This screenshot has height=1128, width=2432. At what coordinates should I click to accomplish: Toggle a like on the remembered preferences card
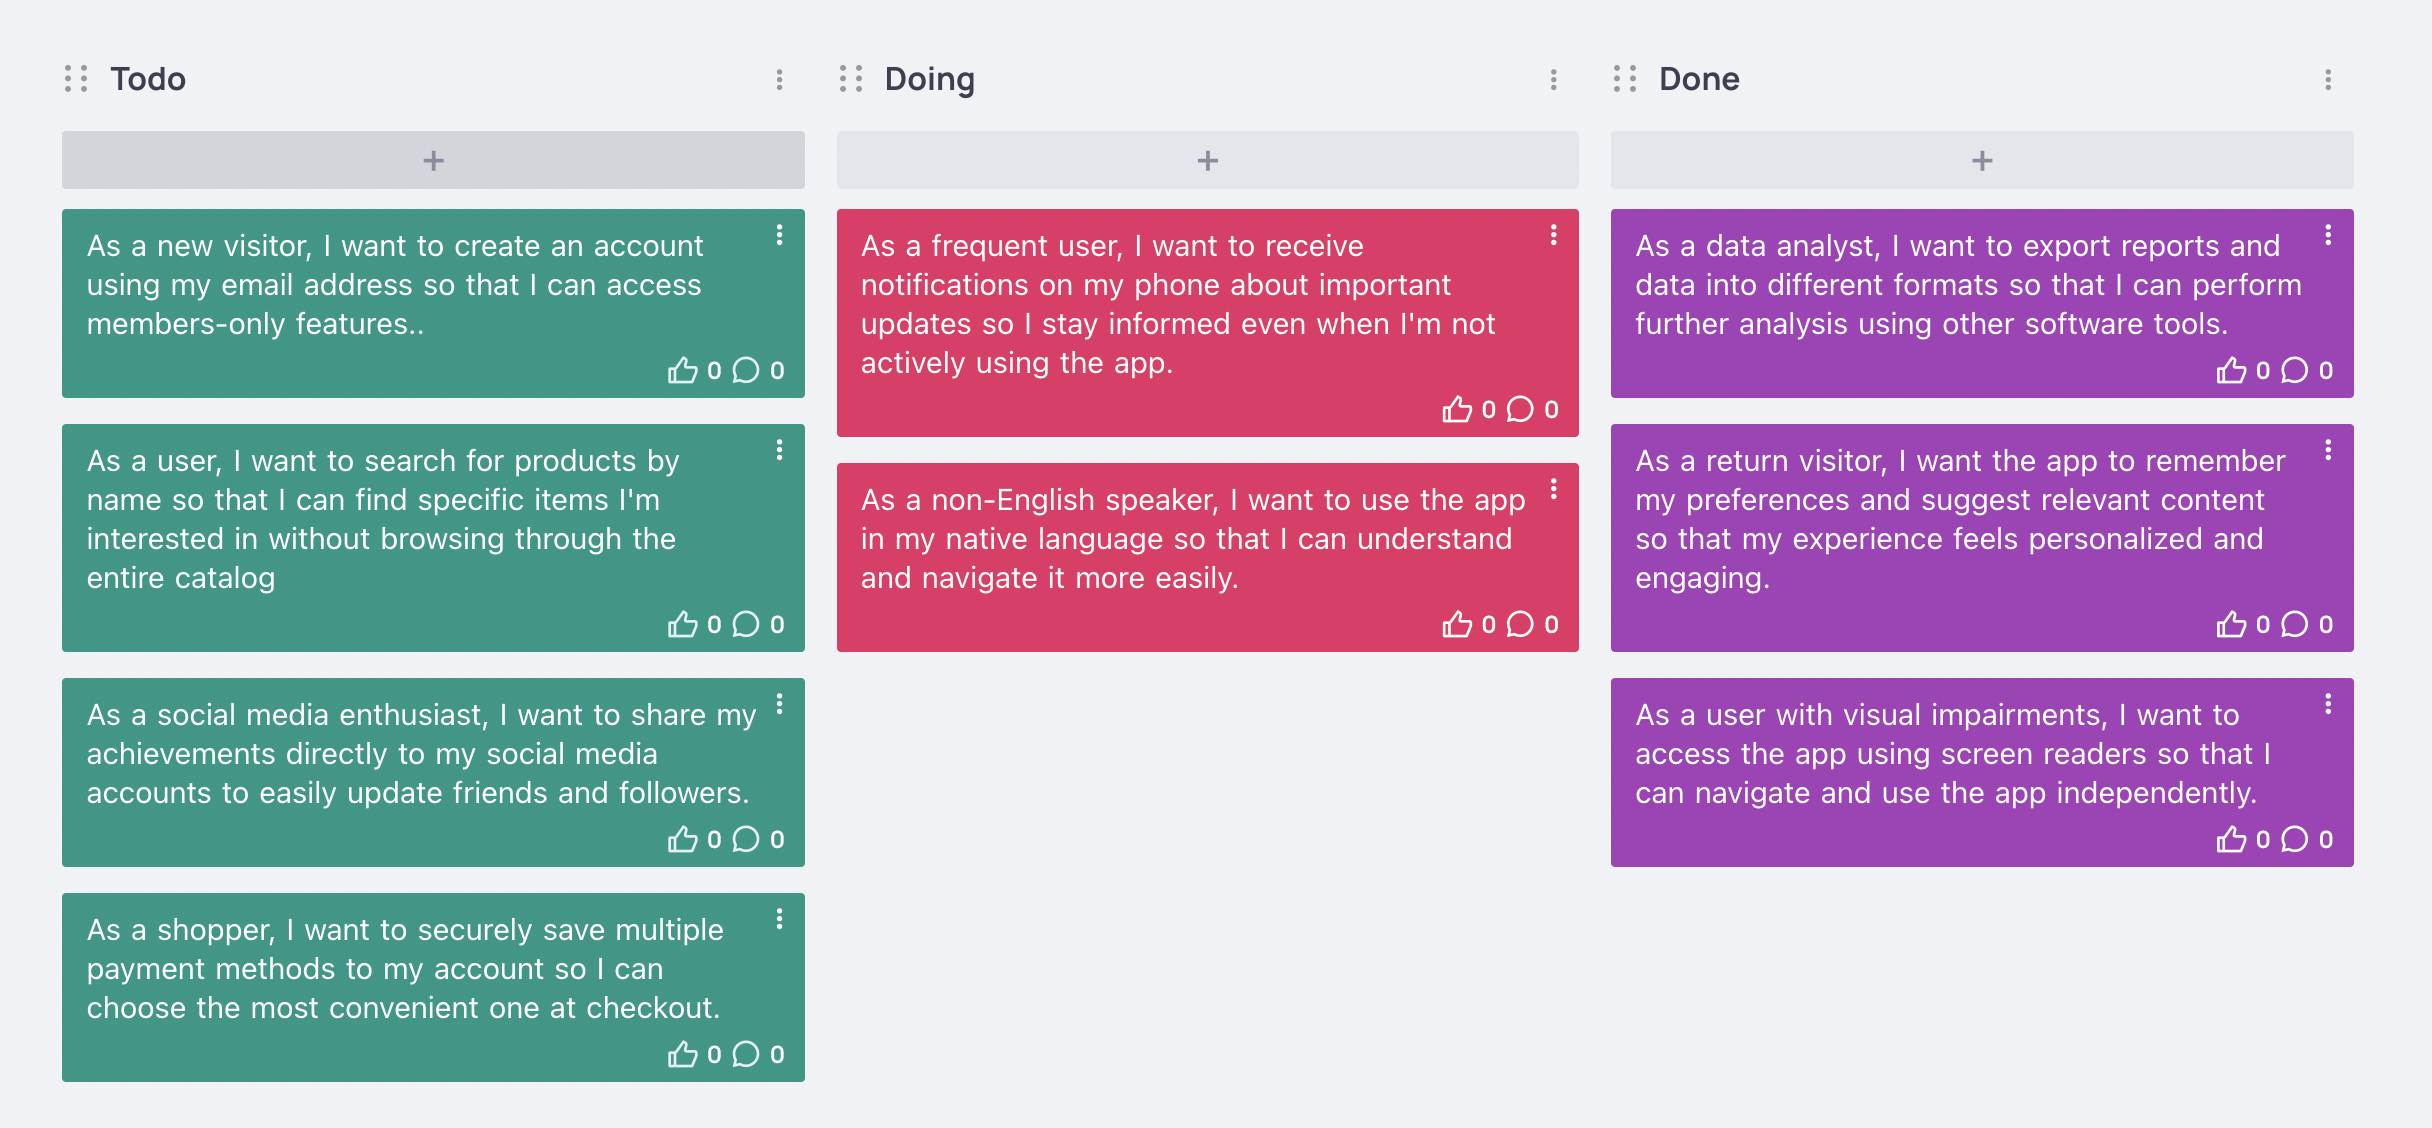point(2231,624)
